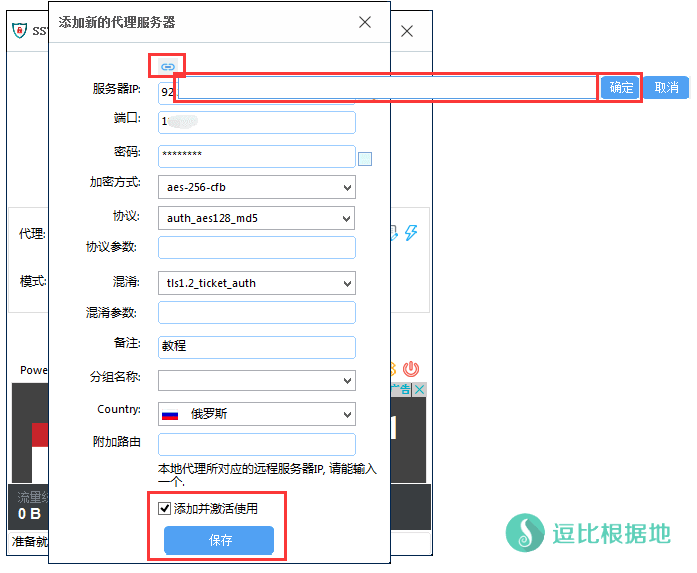This screenshot has height=573, width=697.
Task: Click the red power icon
Action: click(411, 370)
